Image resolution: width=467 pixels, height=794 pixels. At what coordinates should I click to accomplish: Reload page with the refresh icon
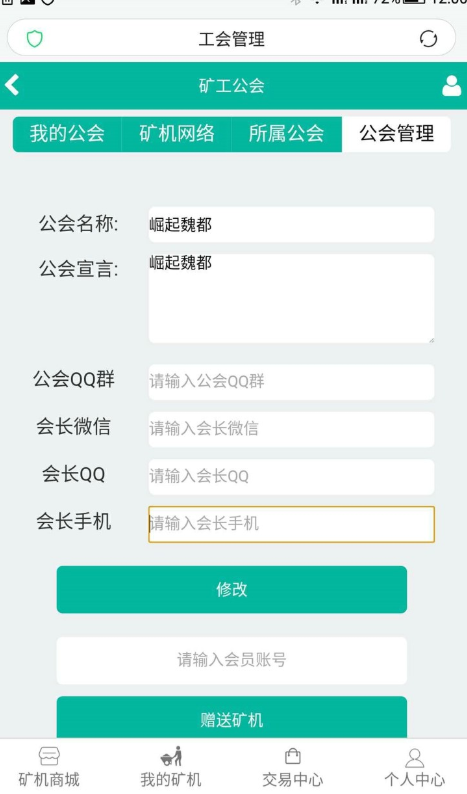coord(428,38)
